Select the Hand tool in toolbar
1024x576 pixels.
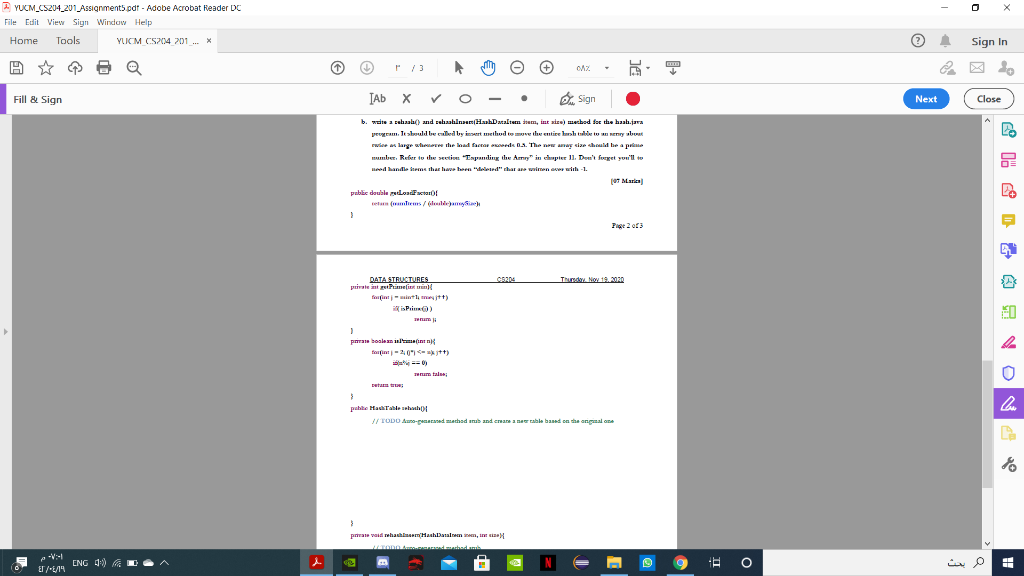(488, 68)
